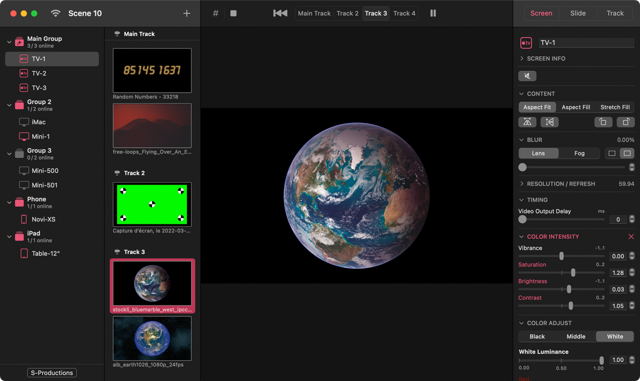Rotate content counterclockwise icon
This screenshot has width=640, height=381.
click(603, 122)
